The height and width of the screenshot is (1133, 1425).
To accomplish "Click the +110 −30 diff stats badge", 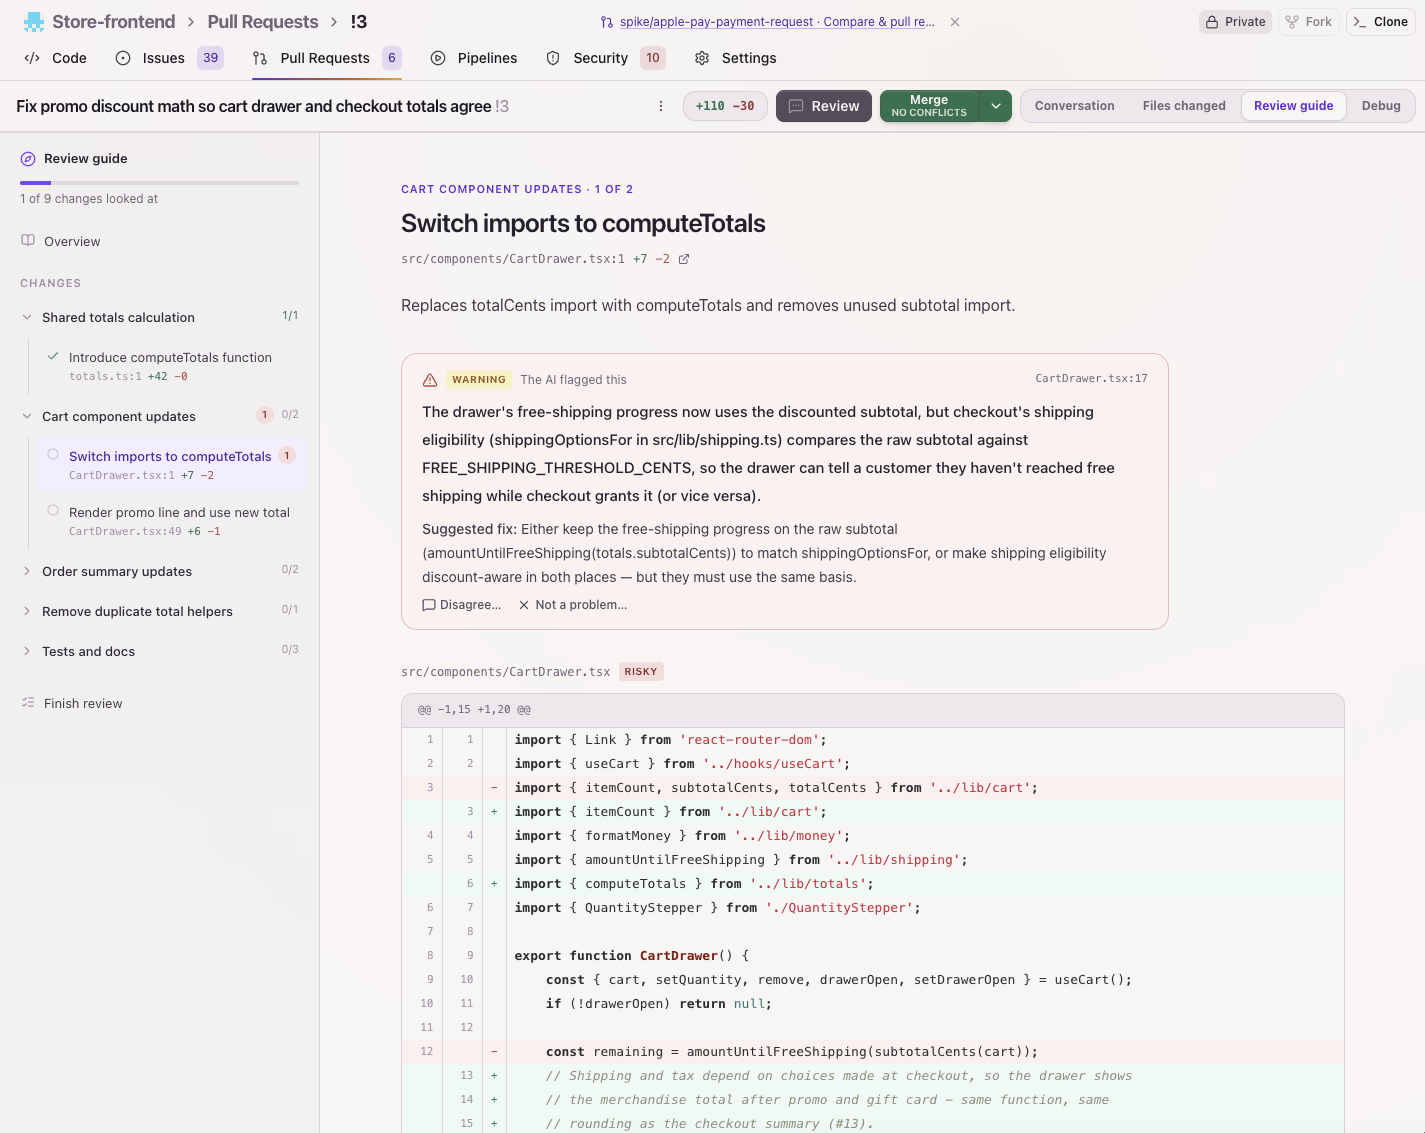I will [x=725, y=106].
